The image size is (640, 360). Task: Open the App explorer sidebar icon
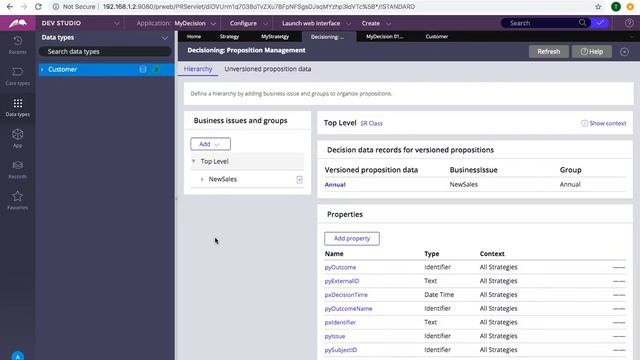pyautogui.click(x=18, y=138)
